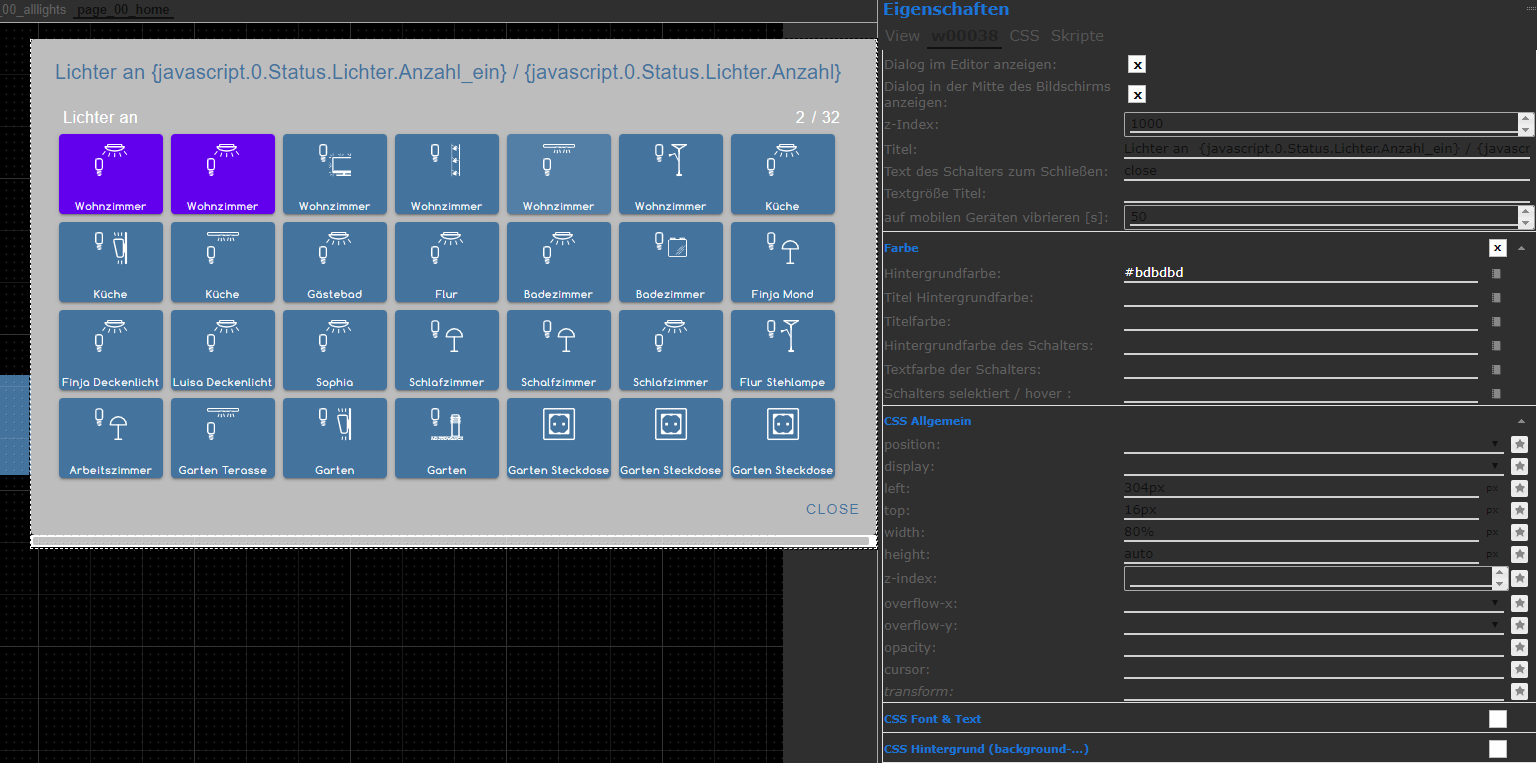Open the overflow-y dropdown
Image resolution: width=1537 pixels, height=763 pixels.
tap(1314, 625)
